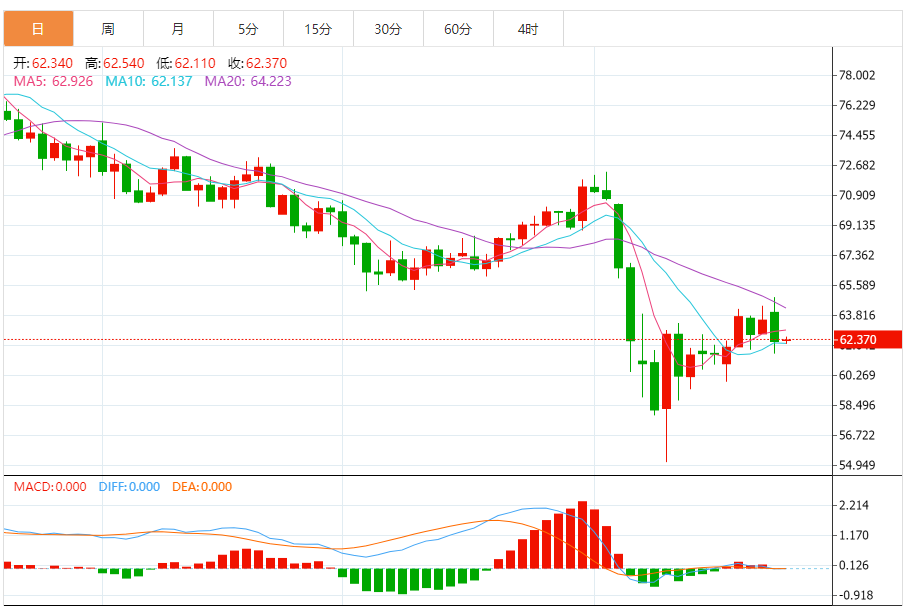The height and width of the screenshot is (606, 908).
Task: Switch to the 月 monthly tab
Action: [x=178, y=28]
